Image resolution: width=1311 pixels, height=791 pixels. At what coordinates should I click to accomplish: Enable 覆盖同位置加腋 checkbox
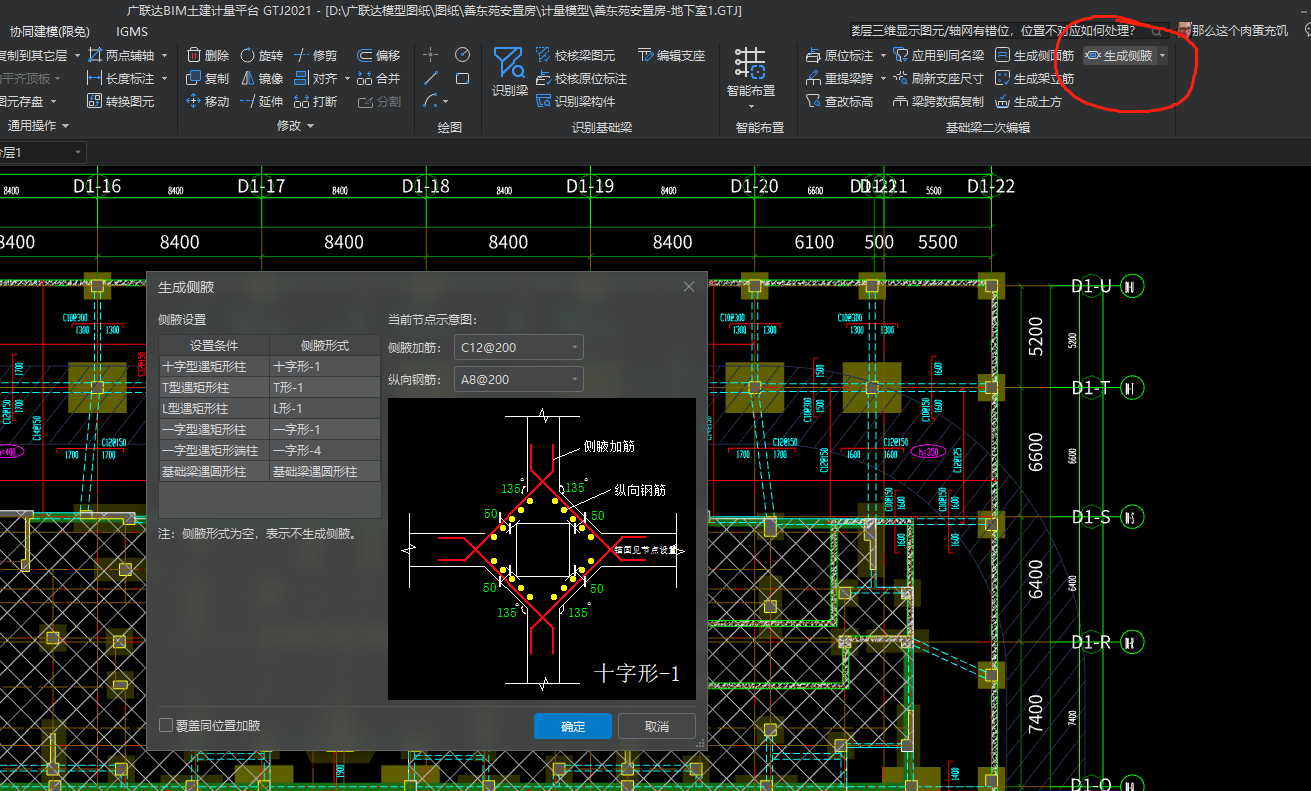(x=166, y=725)
